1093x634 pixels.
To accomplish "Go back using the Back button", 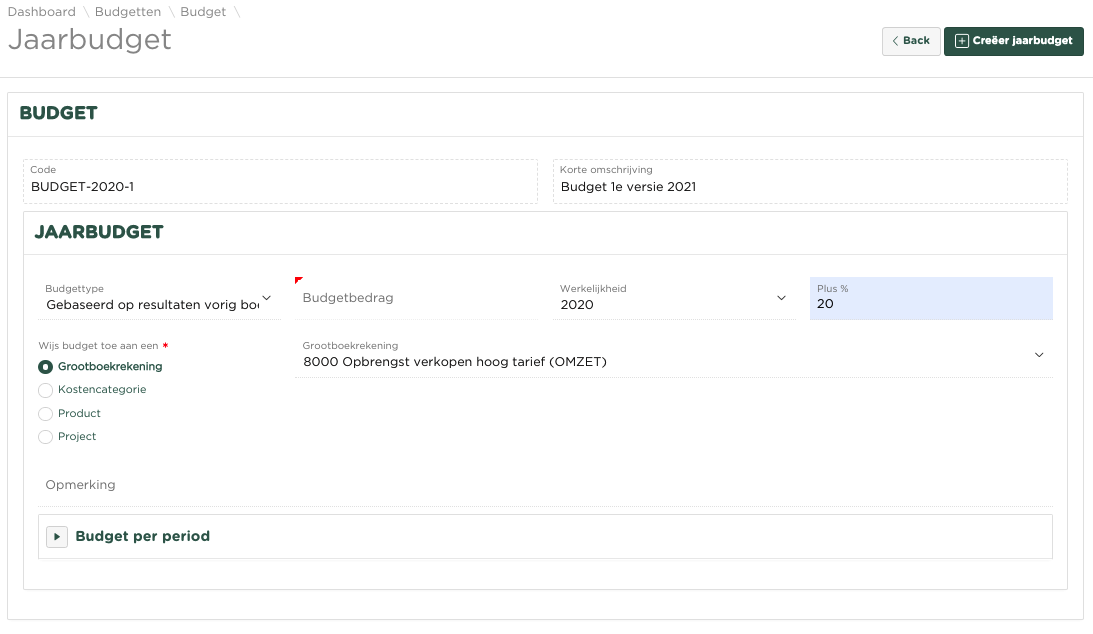I will click(910, 41).
